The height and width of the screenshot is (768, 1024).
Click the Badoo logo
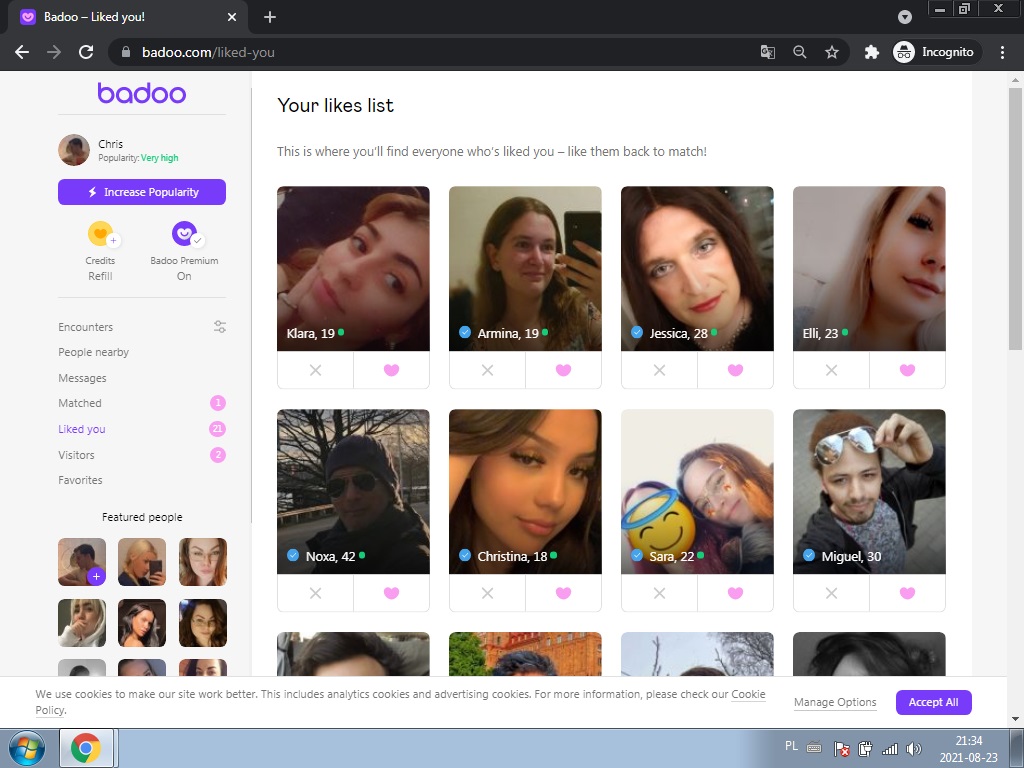coord(142,94)
